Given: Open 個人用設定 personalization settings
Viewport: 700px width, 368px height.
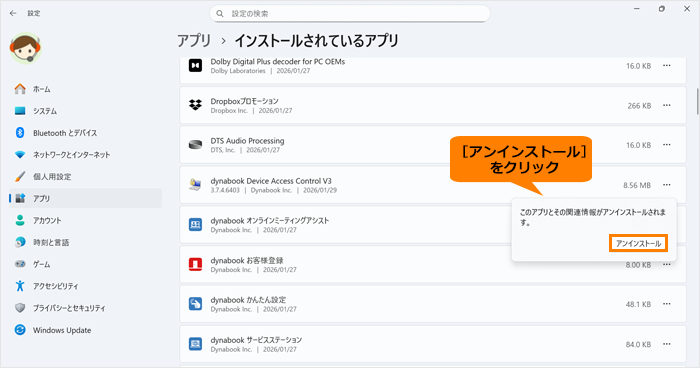Looking at the screenshot, I should (85, 176).
